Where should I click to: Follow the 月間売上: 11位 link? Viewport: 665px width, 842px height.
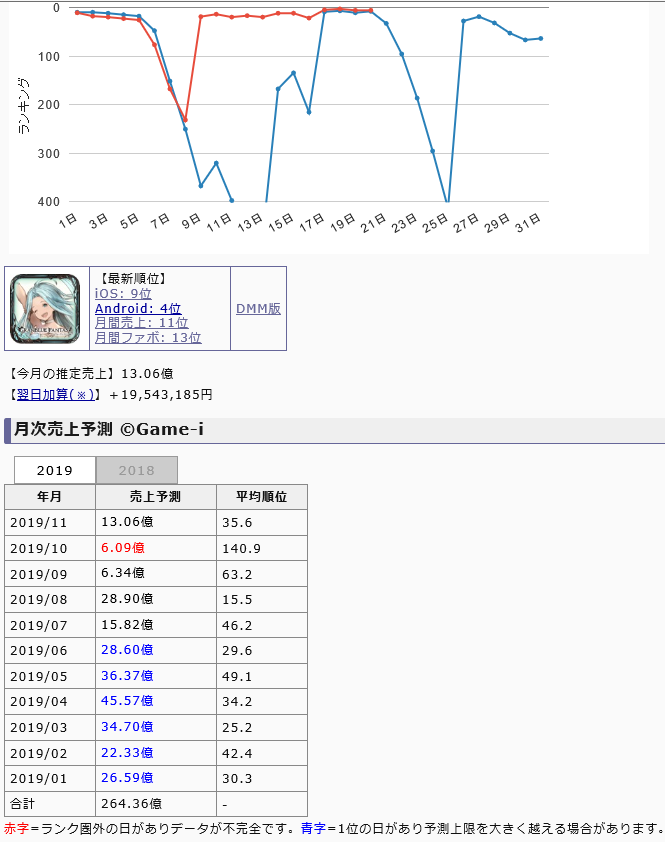[x=141, y=323]
